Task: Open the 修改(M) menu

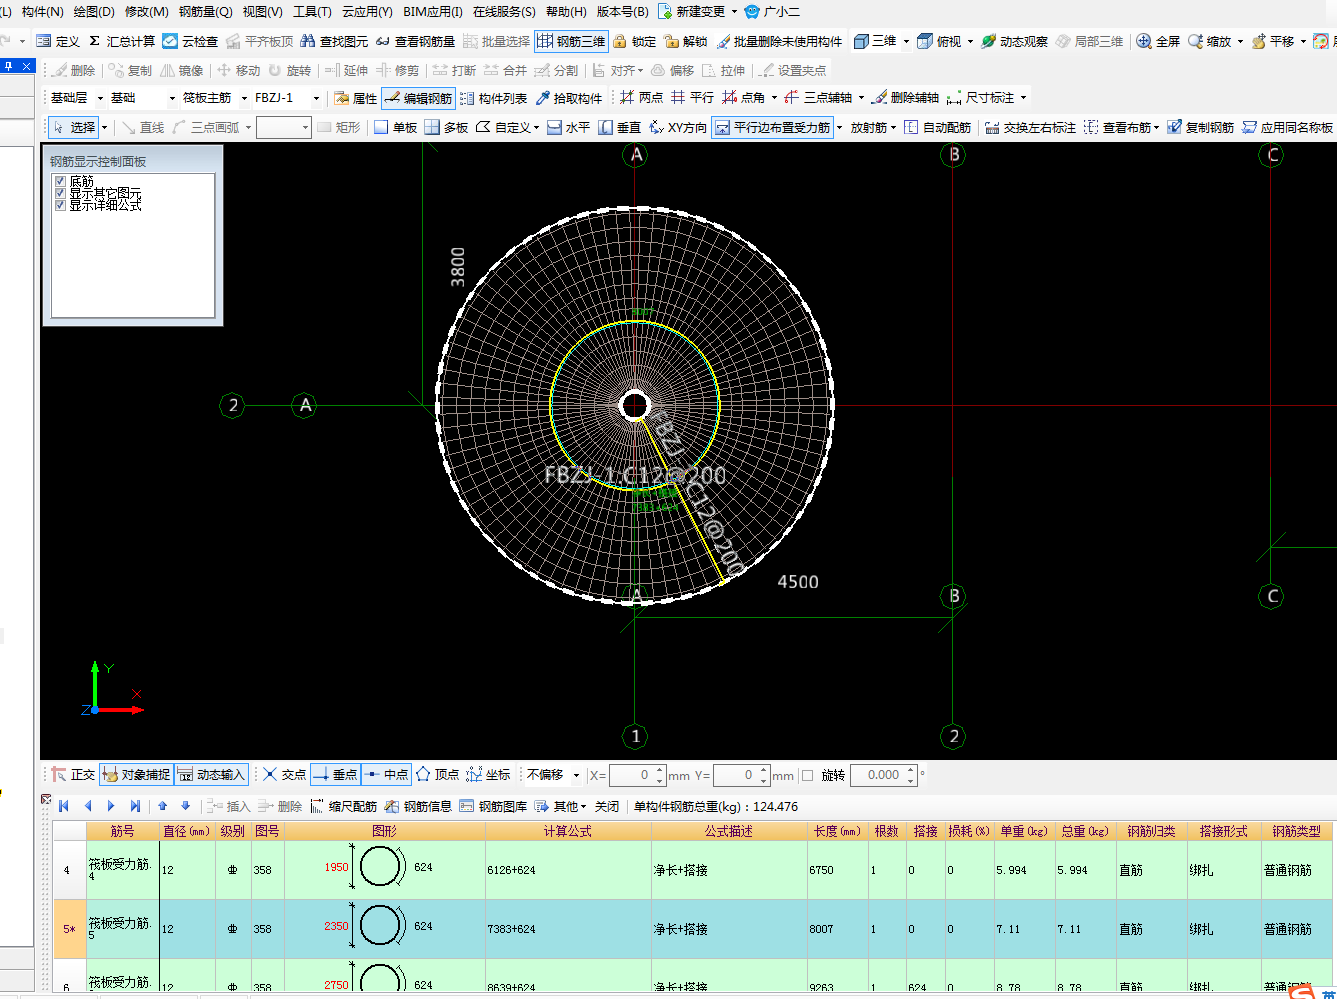Action: (x=146, y=12)
